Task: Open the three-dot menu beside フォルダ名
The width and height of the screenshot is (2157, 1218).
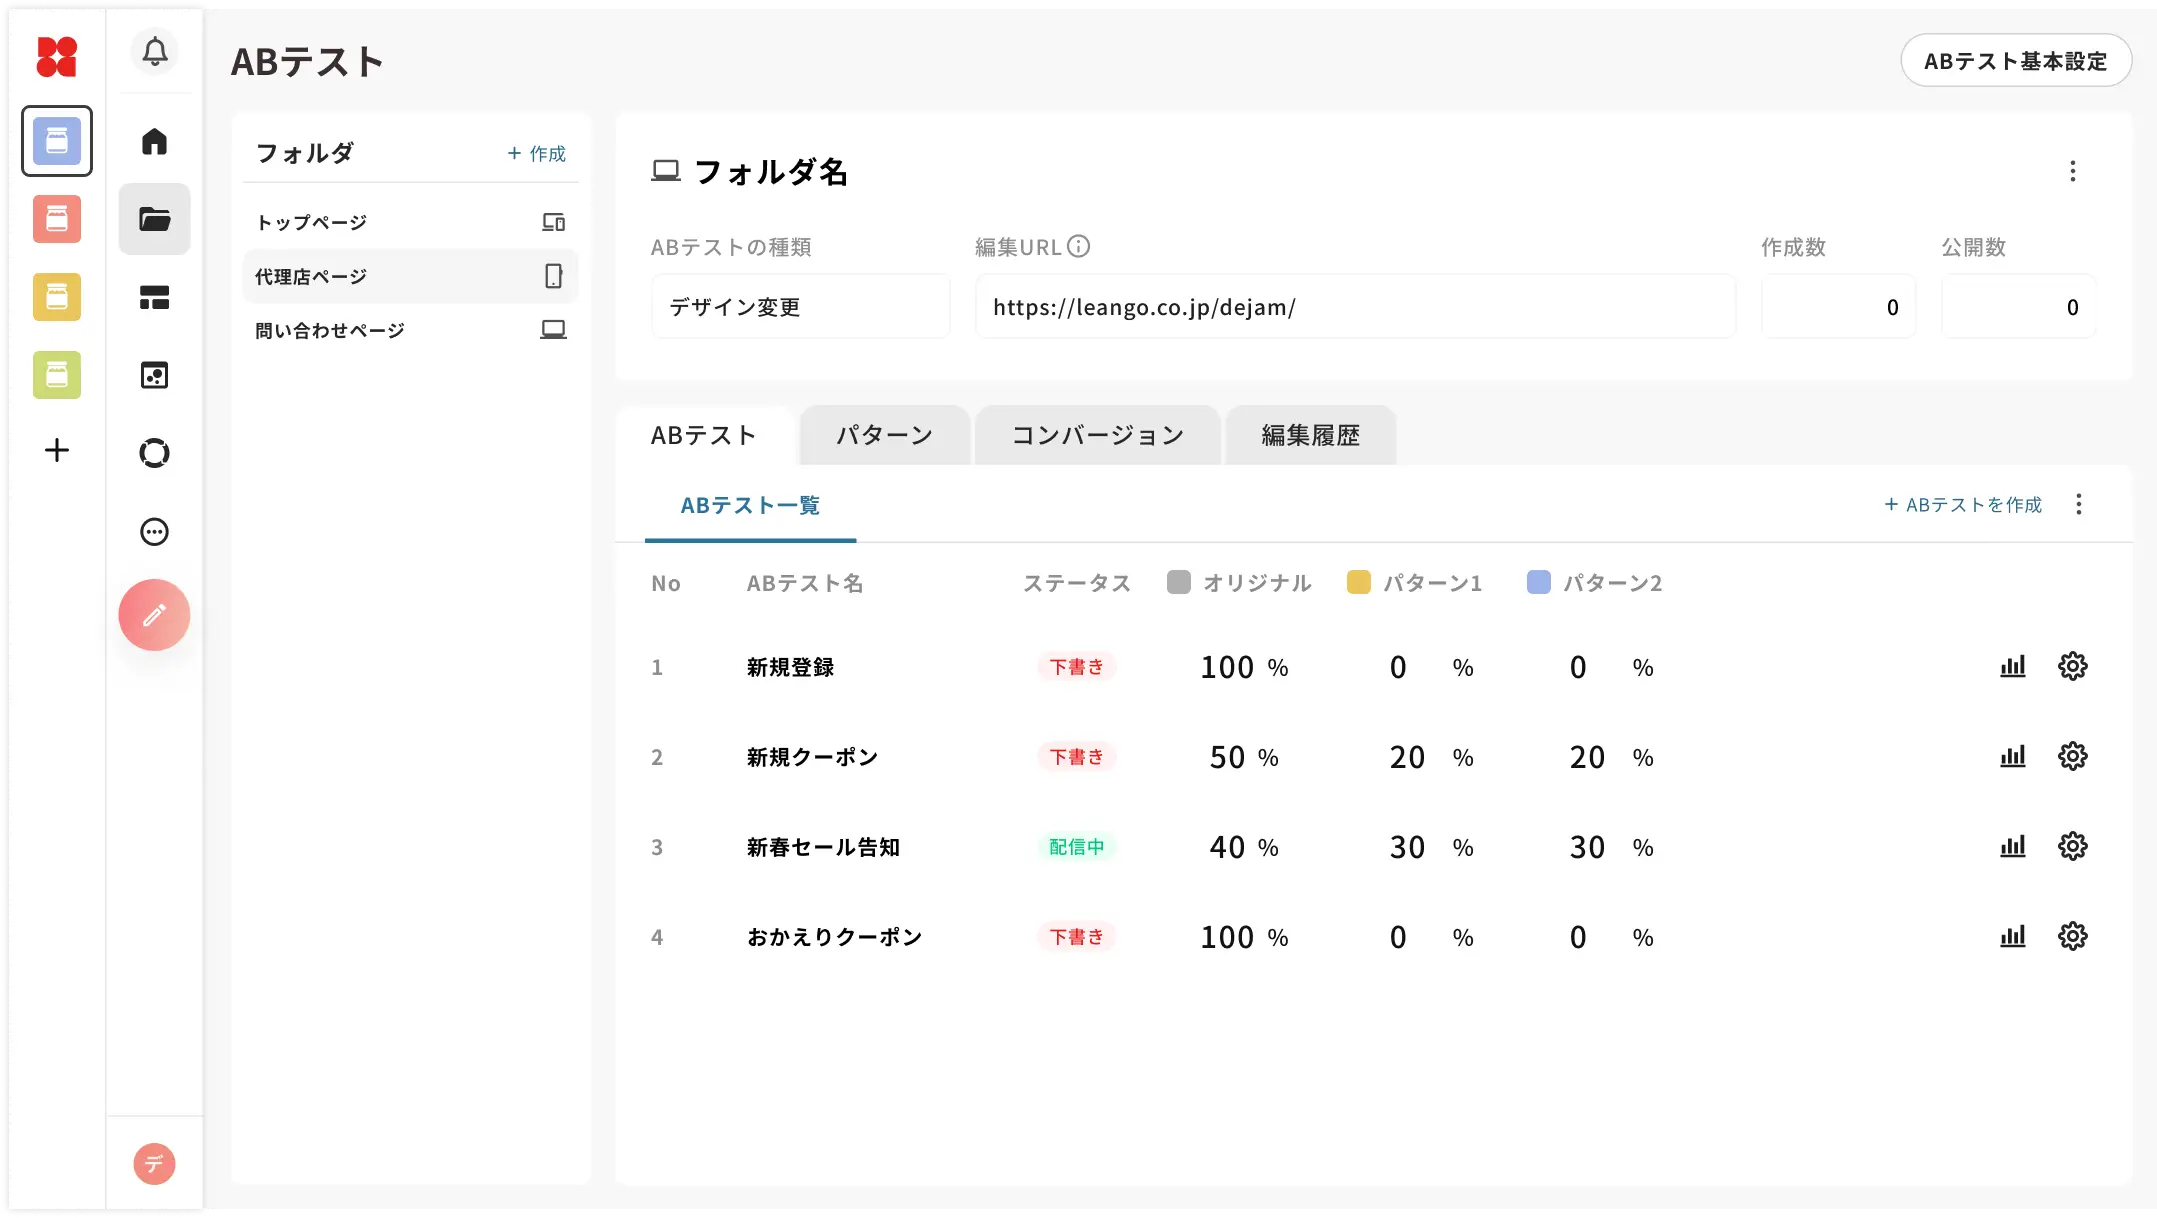Action: (2072, 171)
